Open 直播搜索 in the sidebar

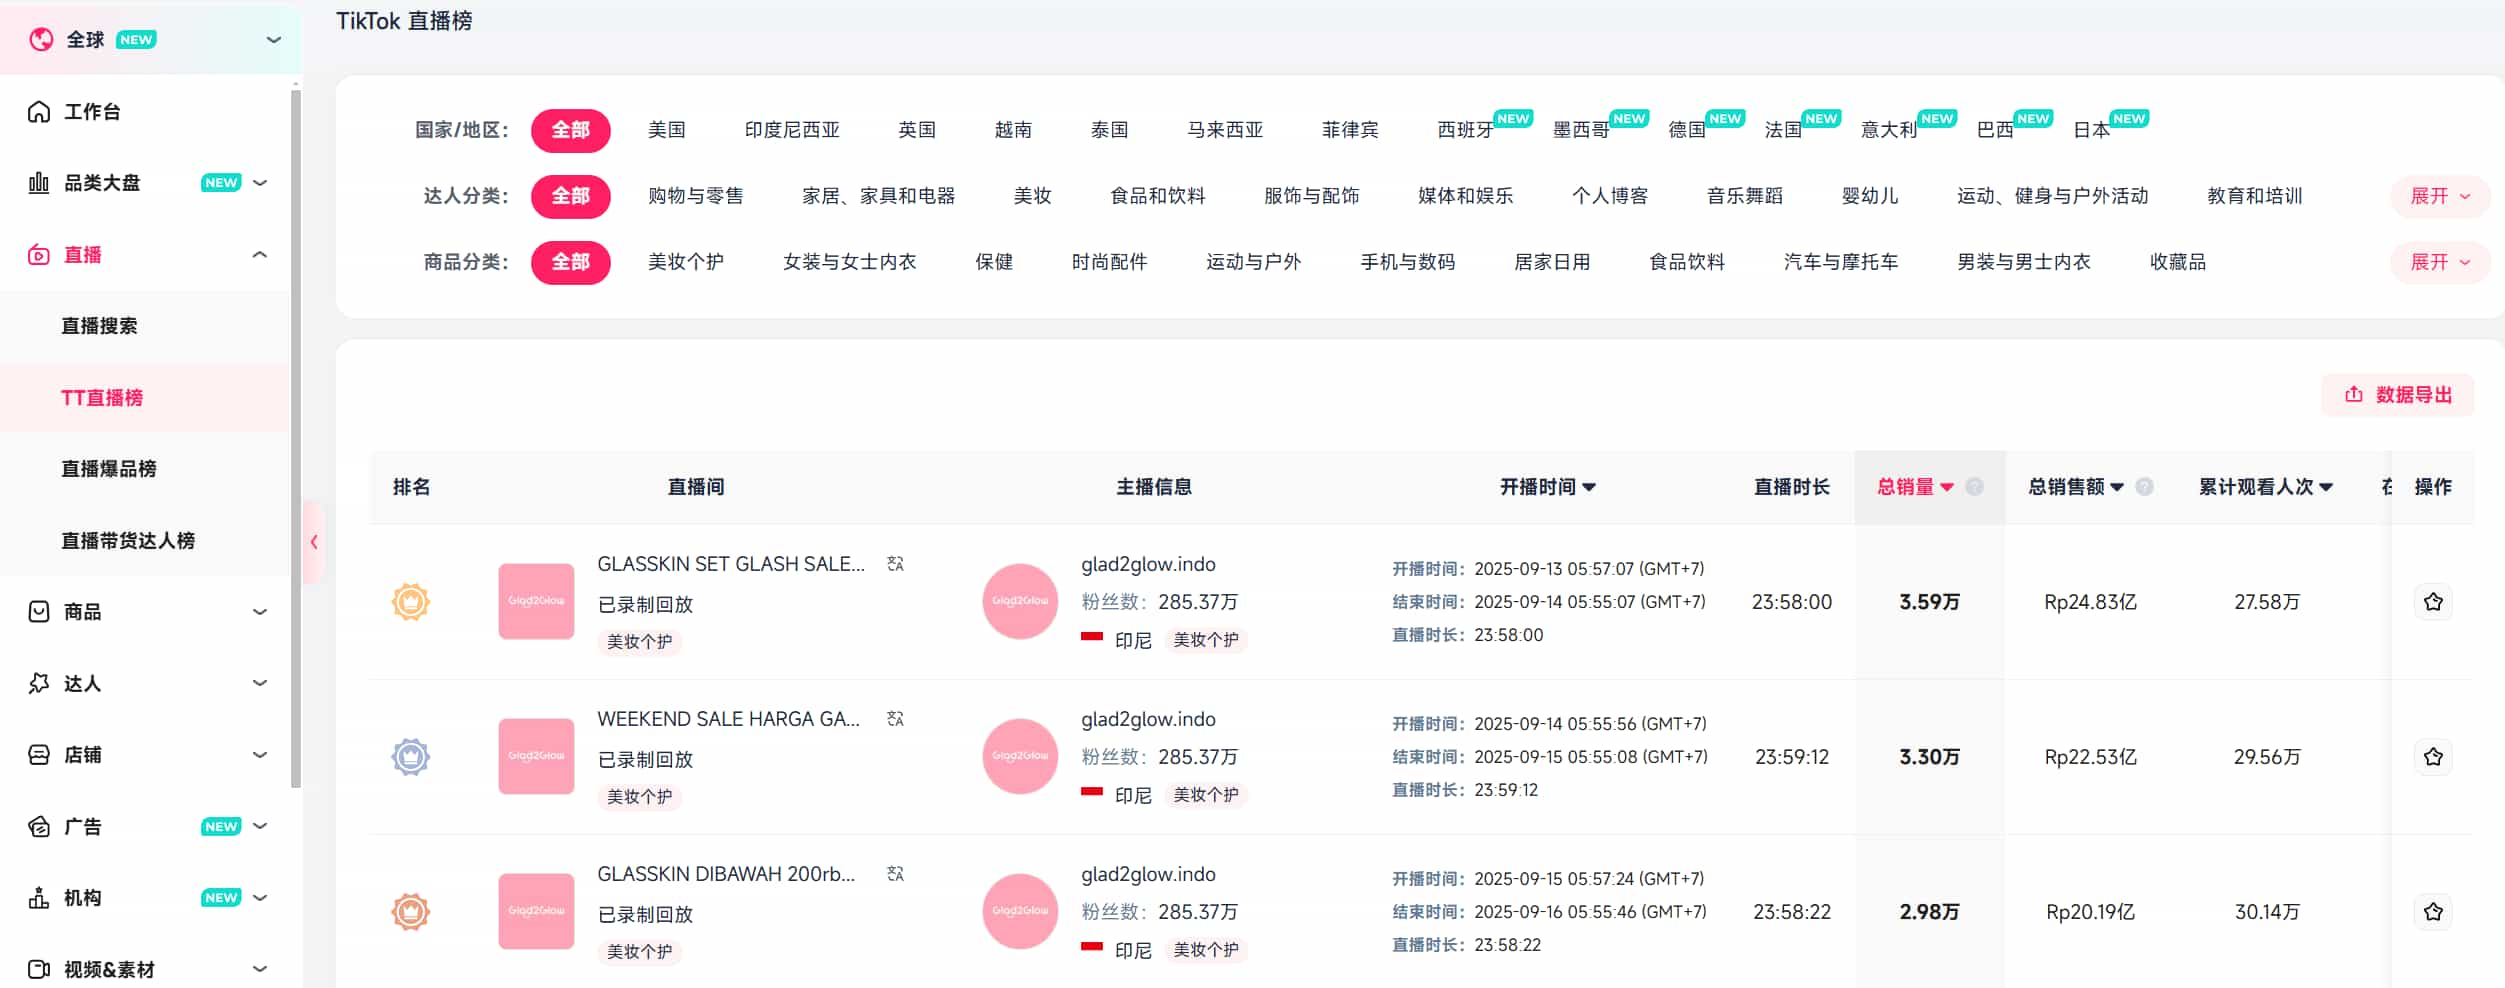point(99,326)
